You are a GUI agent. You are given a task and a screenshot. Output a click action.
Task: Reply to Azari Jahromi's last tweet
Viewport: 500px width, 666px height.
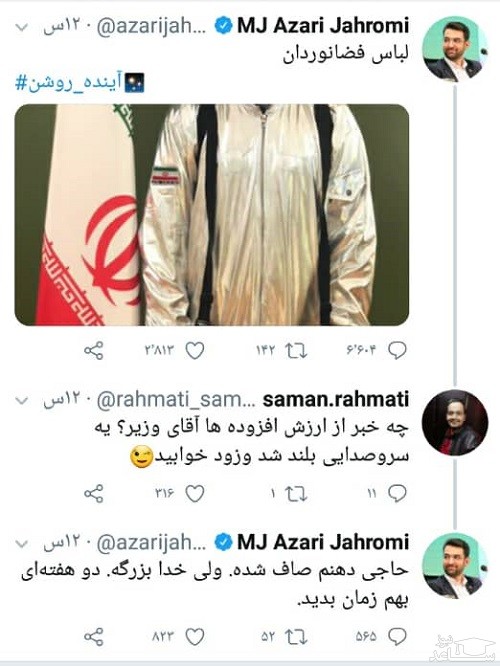(398, 637)
